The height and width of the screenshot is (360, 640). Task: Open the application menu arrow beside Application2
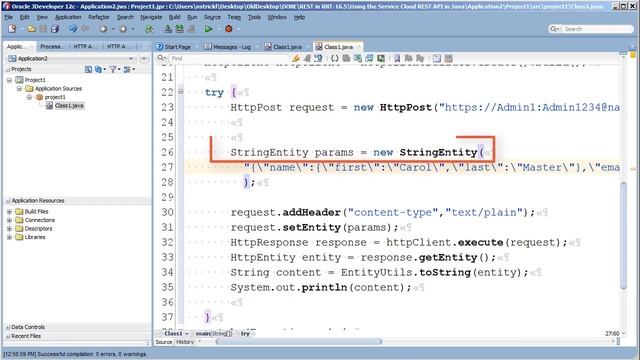tap(144, 59)
